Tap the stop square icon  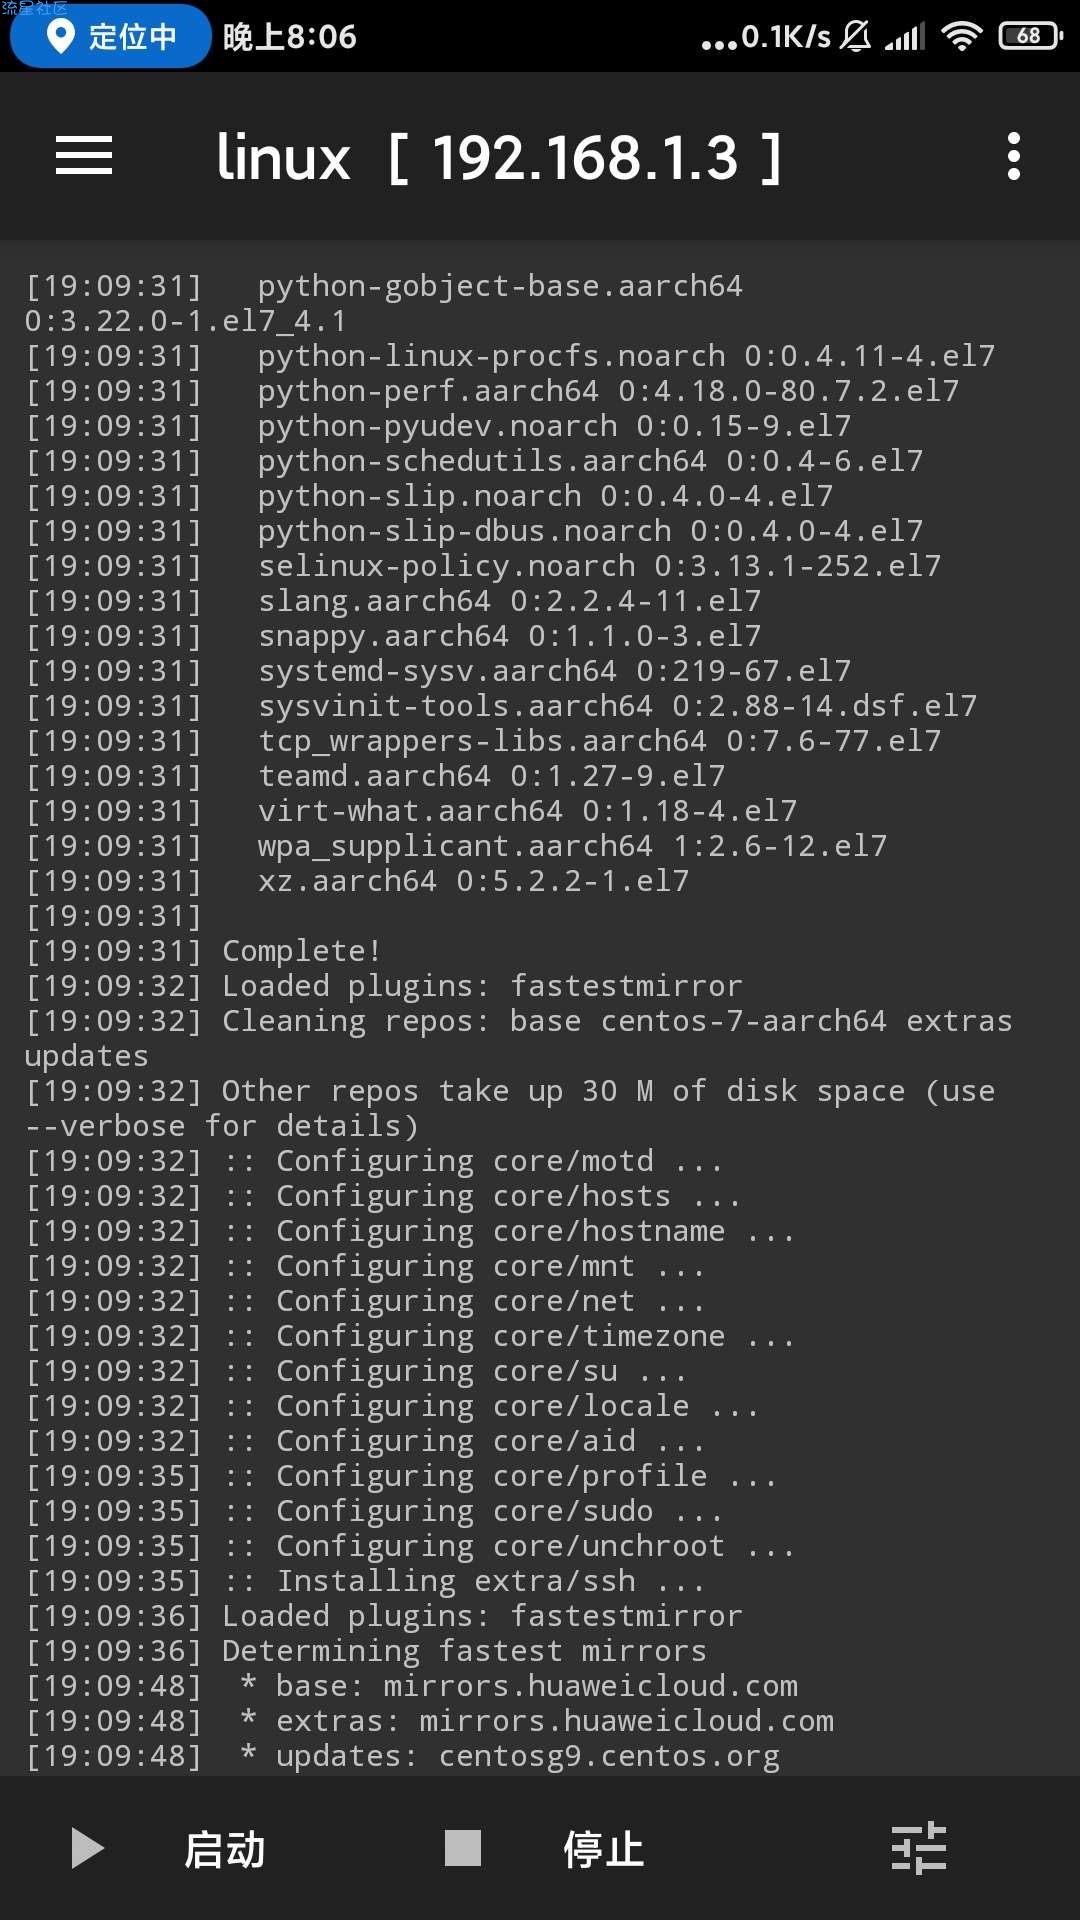(x=463, y=1848)
